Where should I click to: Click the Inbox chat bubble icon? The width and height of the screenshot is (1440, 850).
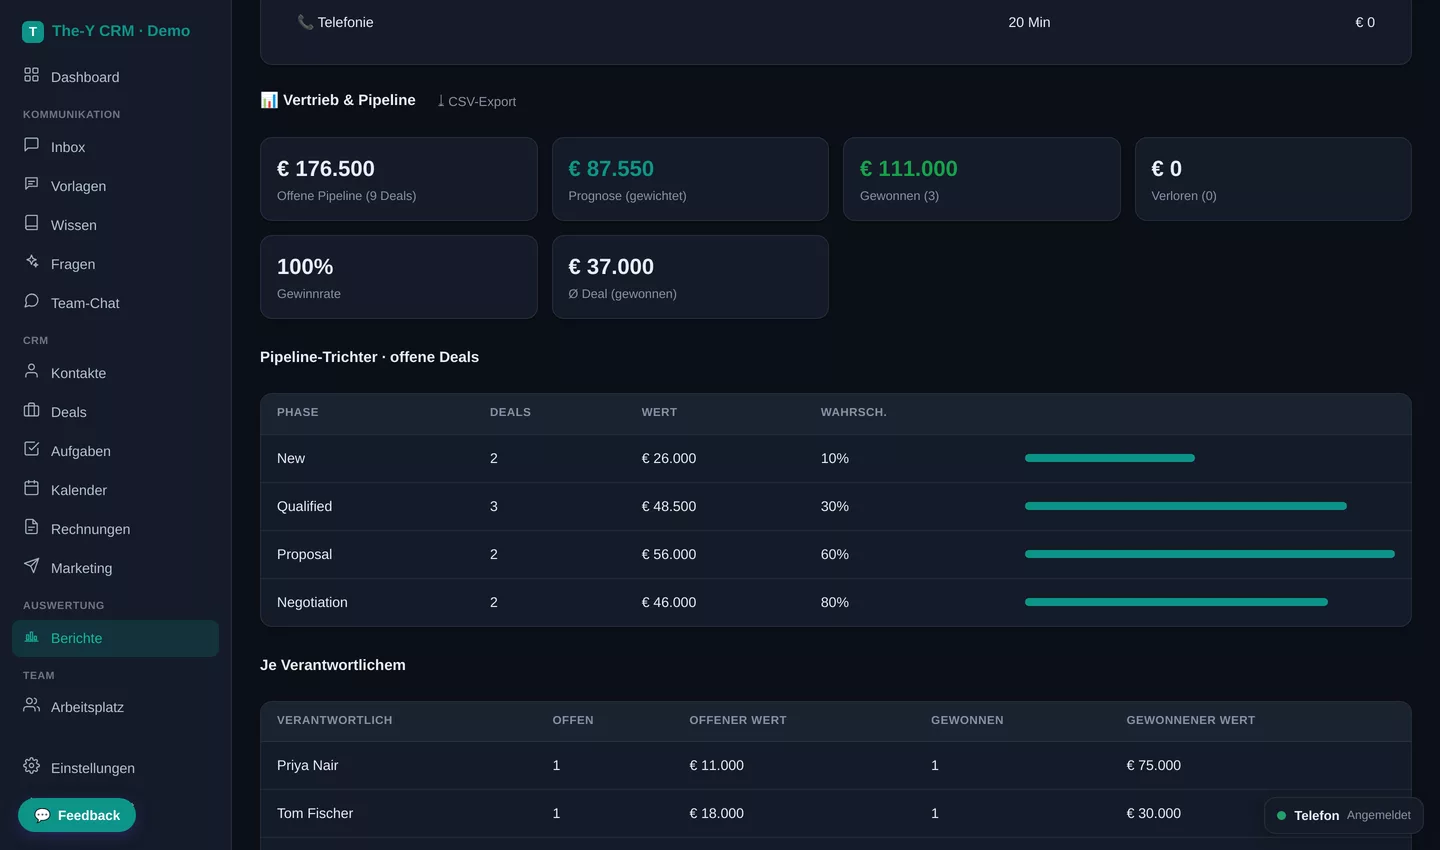pos(31,145)
